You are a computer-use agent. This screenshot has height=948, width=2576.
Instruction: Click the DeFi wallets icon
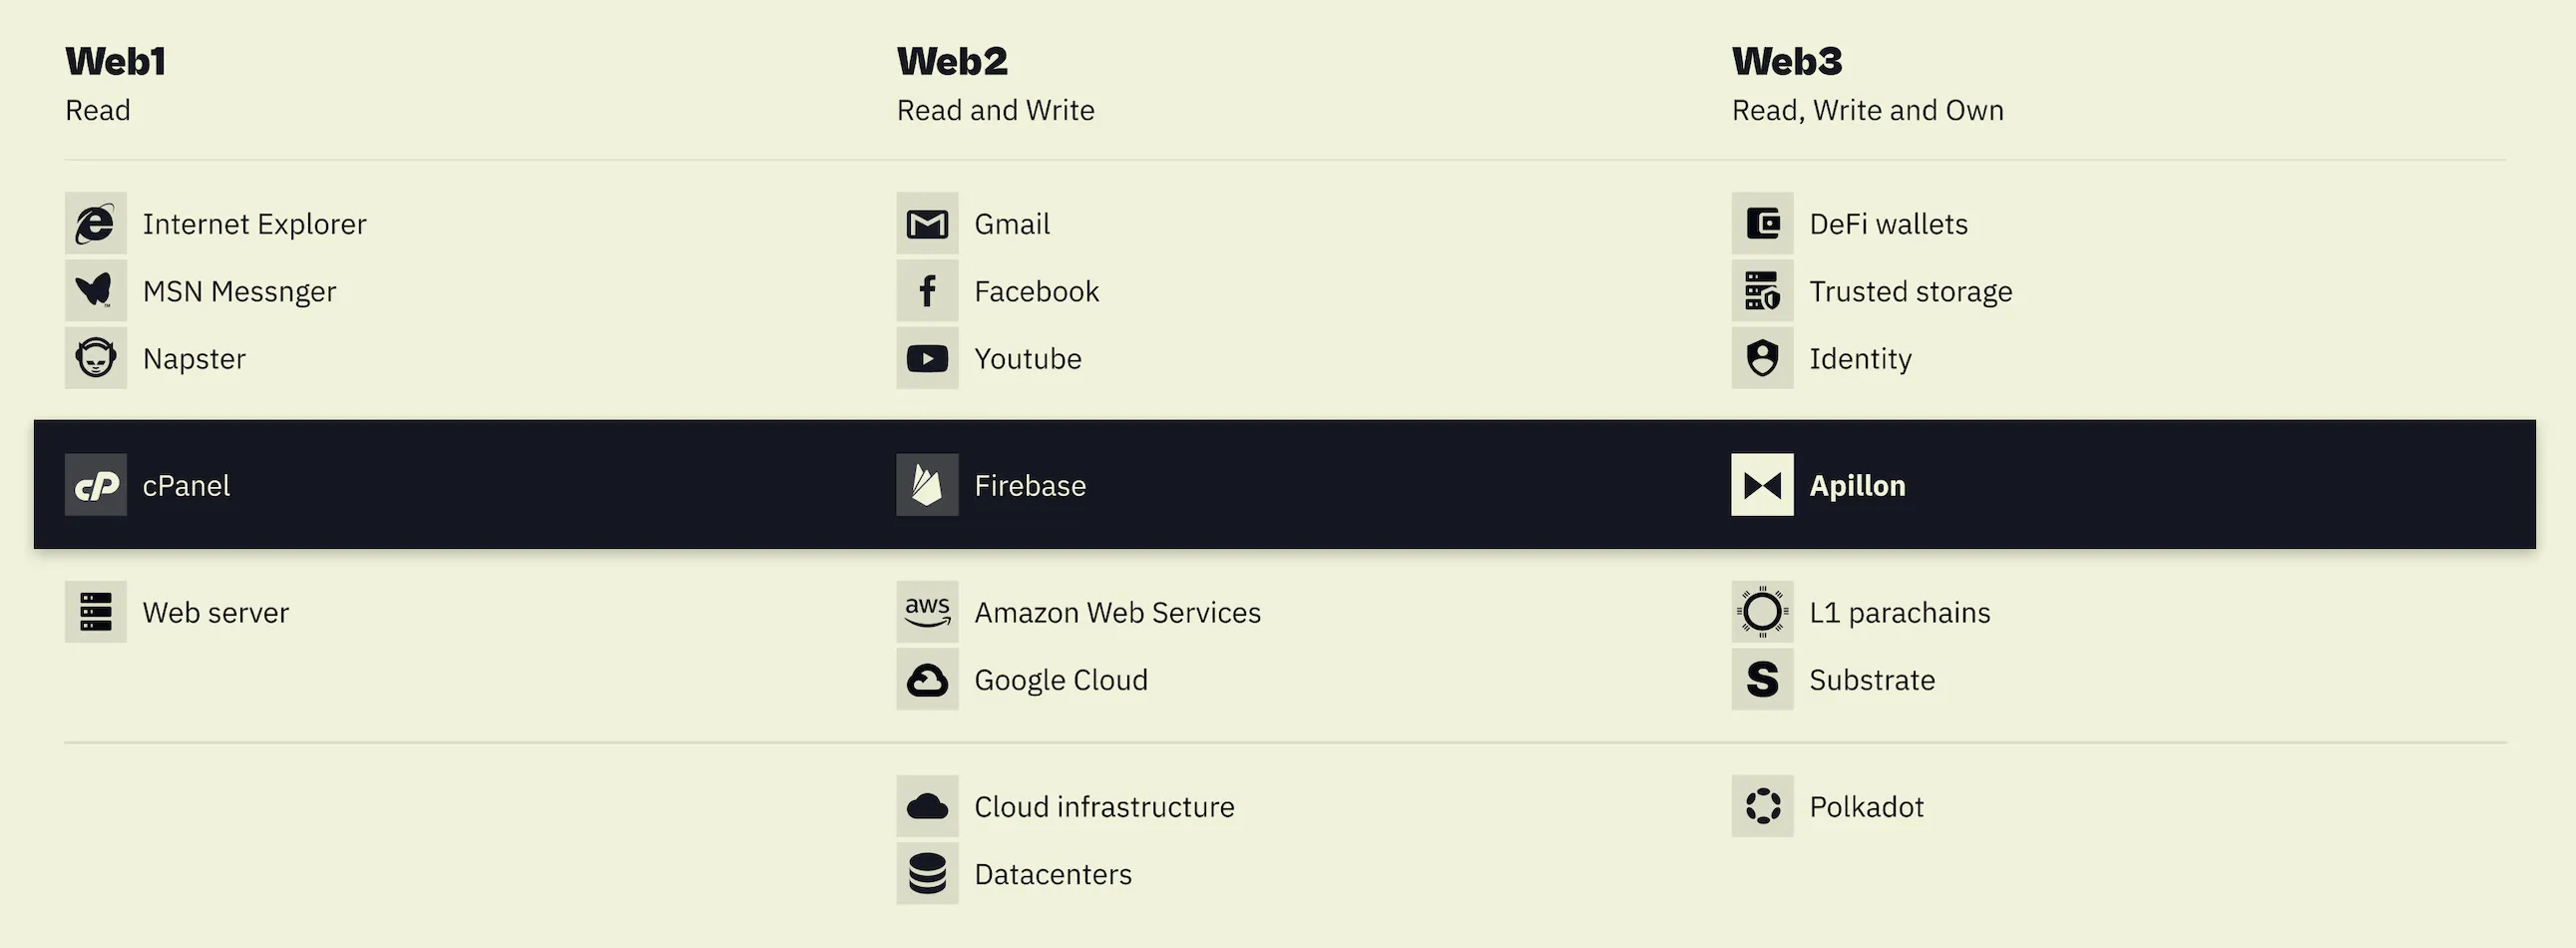click(1762, 223)
